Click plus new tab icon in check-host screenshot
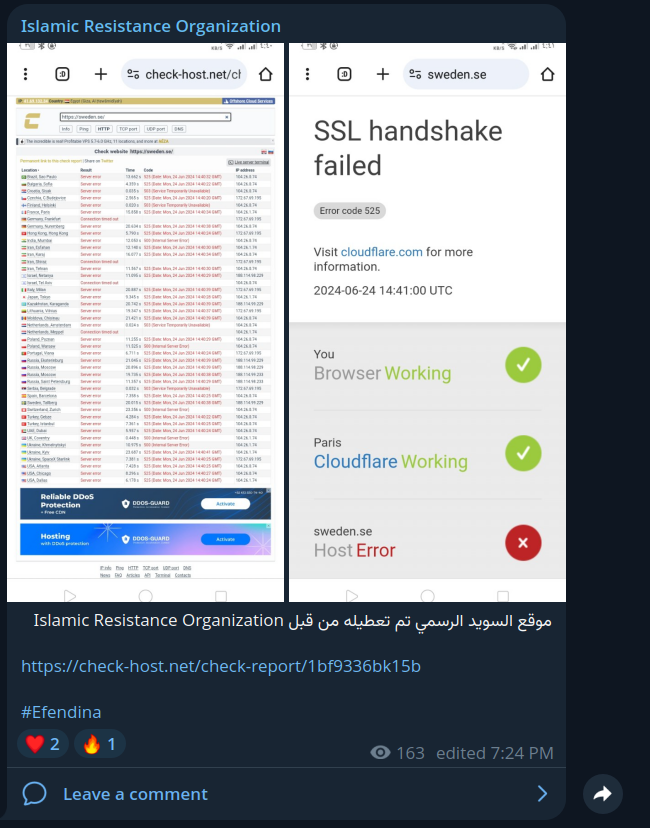 100,74
